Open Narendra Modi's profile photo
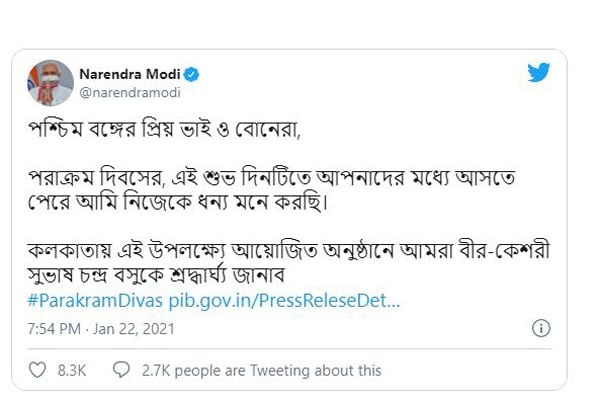The image size is (600, 400). tap(50, 81)
